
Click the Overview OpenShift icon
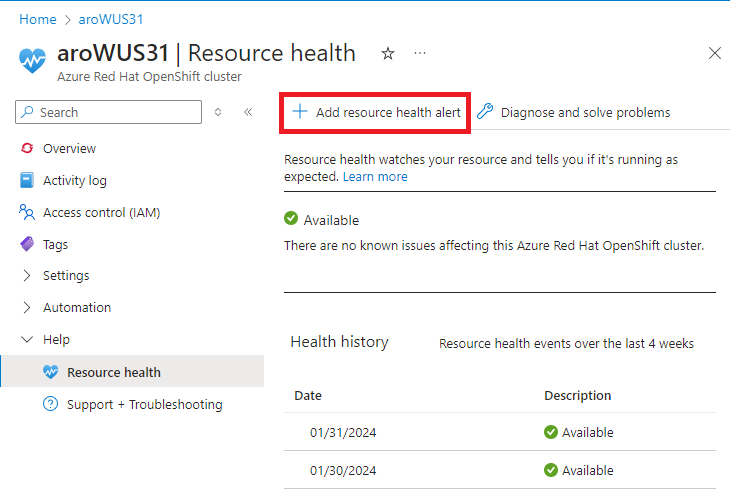[x=27, y=148]
